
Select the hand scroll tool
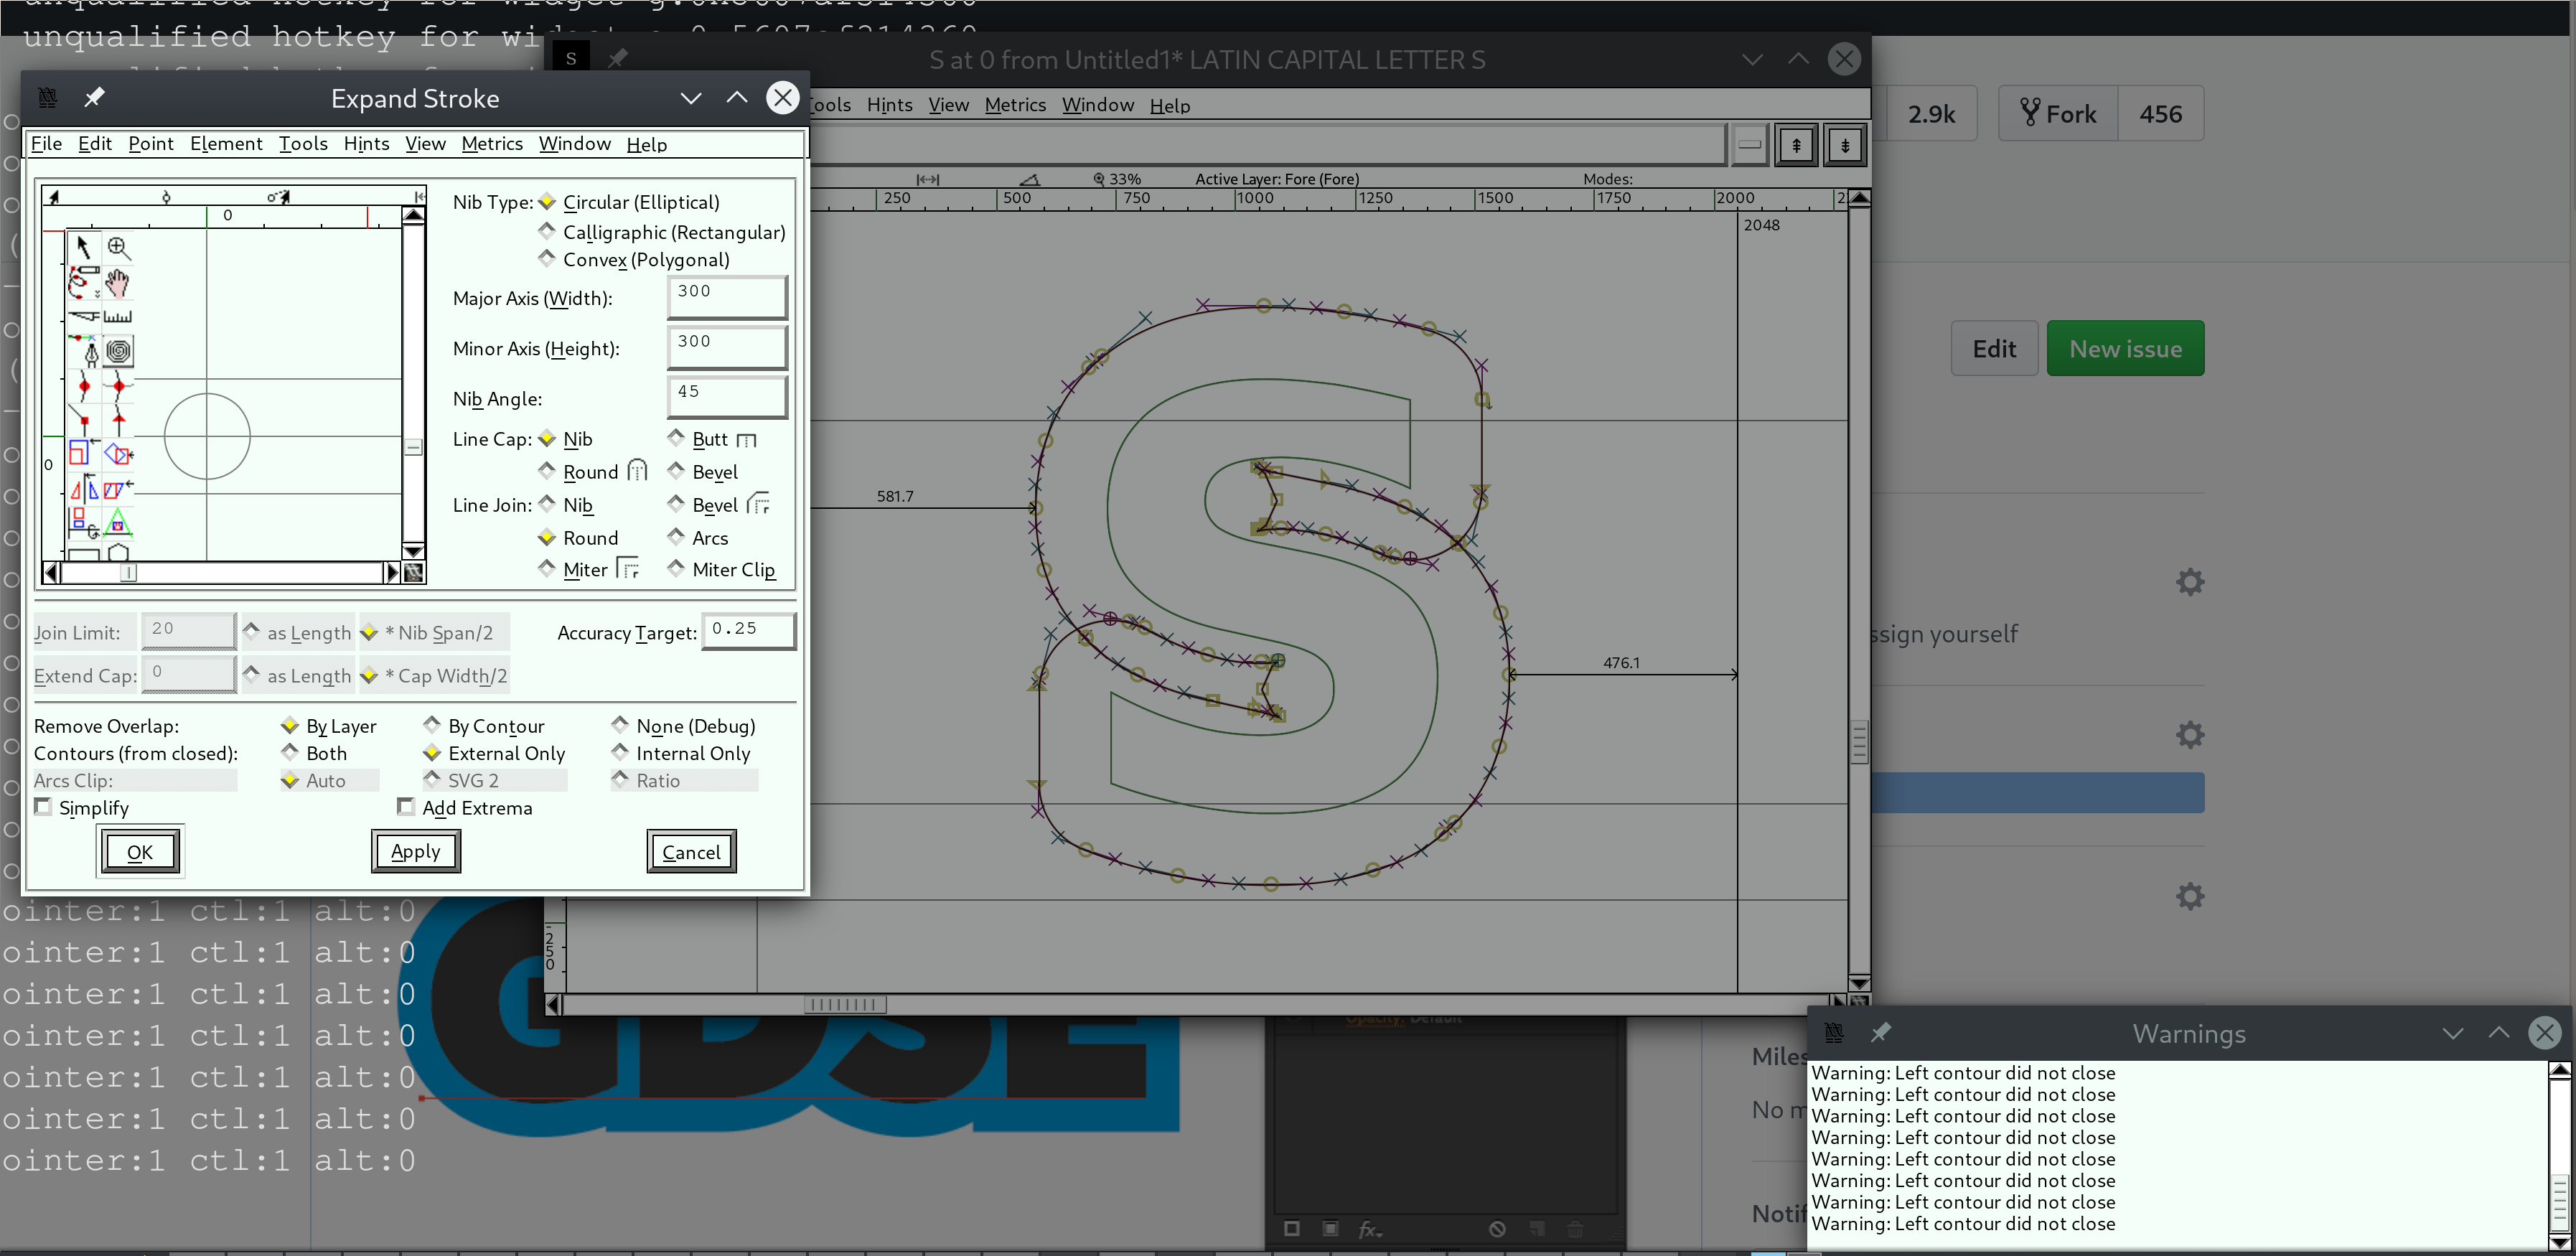coord(119,283)
